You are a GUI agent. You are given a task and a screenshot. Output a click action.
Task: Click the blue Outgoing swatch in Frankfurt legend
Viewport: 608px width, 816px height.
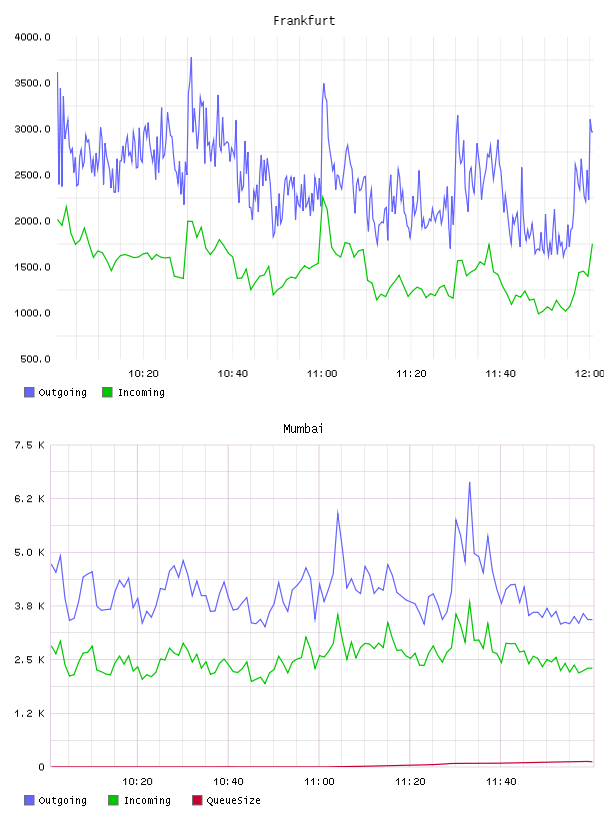[29, 392]
